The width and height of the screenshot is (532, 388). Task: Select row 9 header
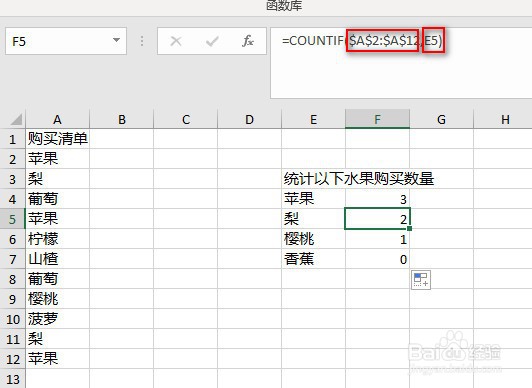(x=13, y=299)
